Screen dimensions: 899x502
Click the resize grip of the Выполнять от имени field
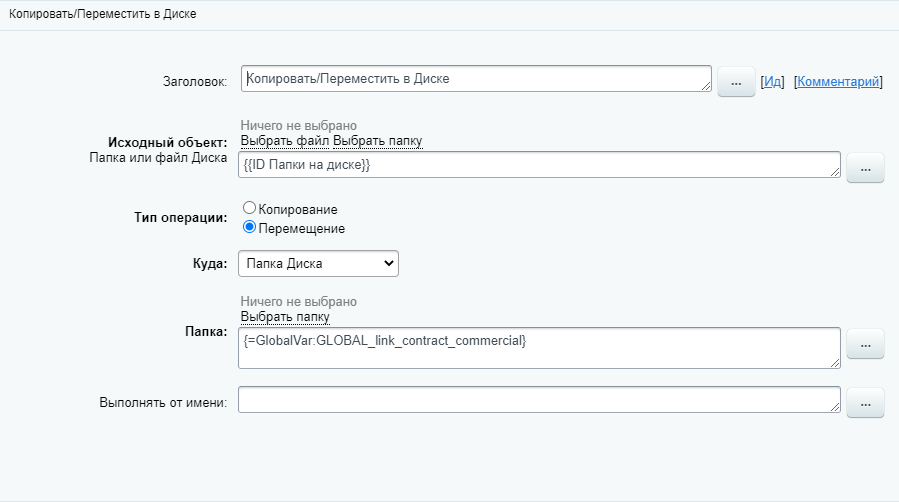coord(834,407)
